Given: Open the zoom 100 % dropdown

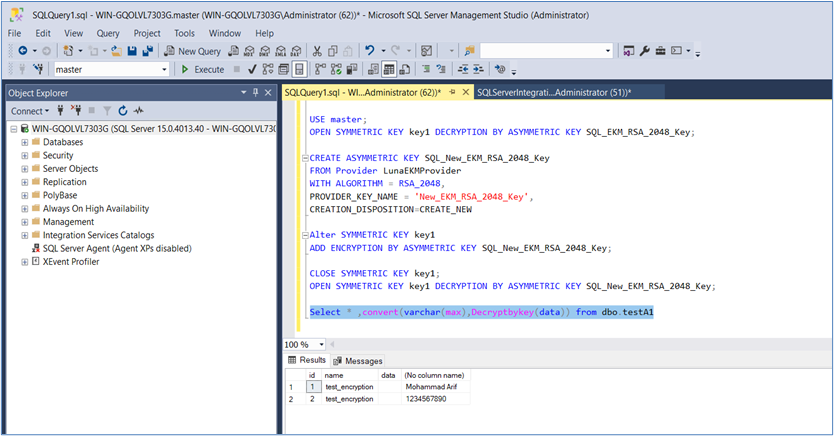Looking at the screenshot, I should pyautogui.click(x=321, y=345).
